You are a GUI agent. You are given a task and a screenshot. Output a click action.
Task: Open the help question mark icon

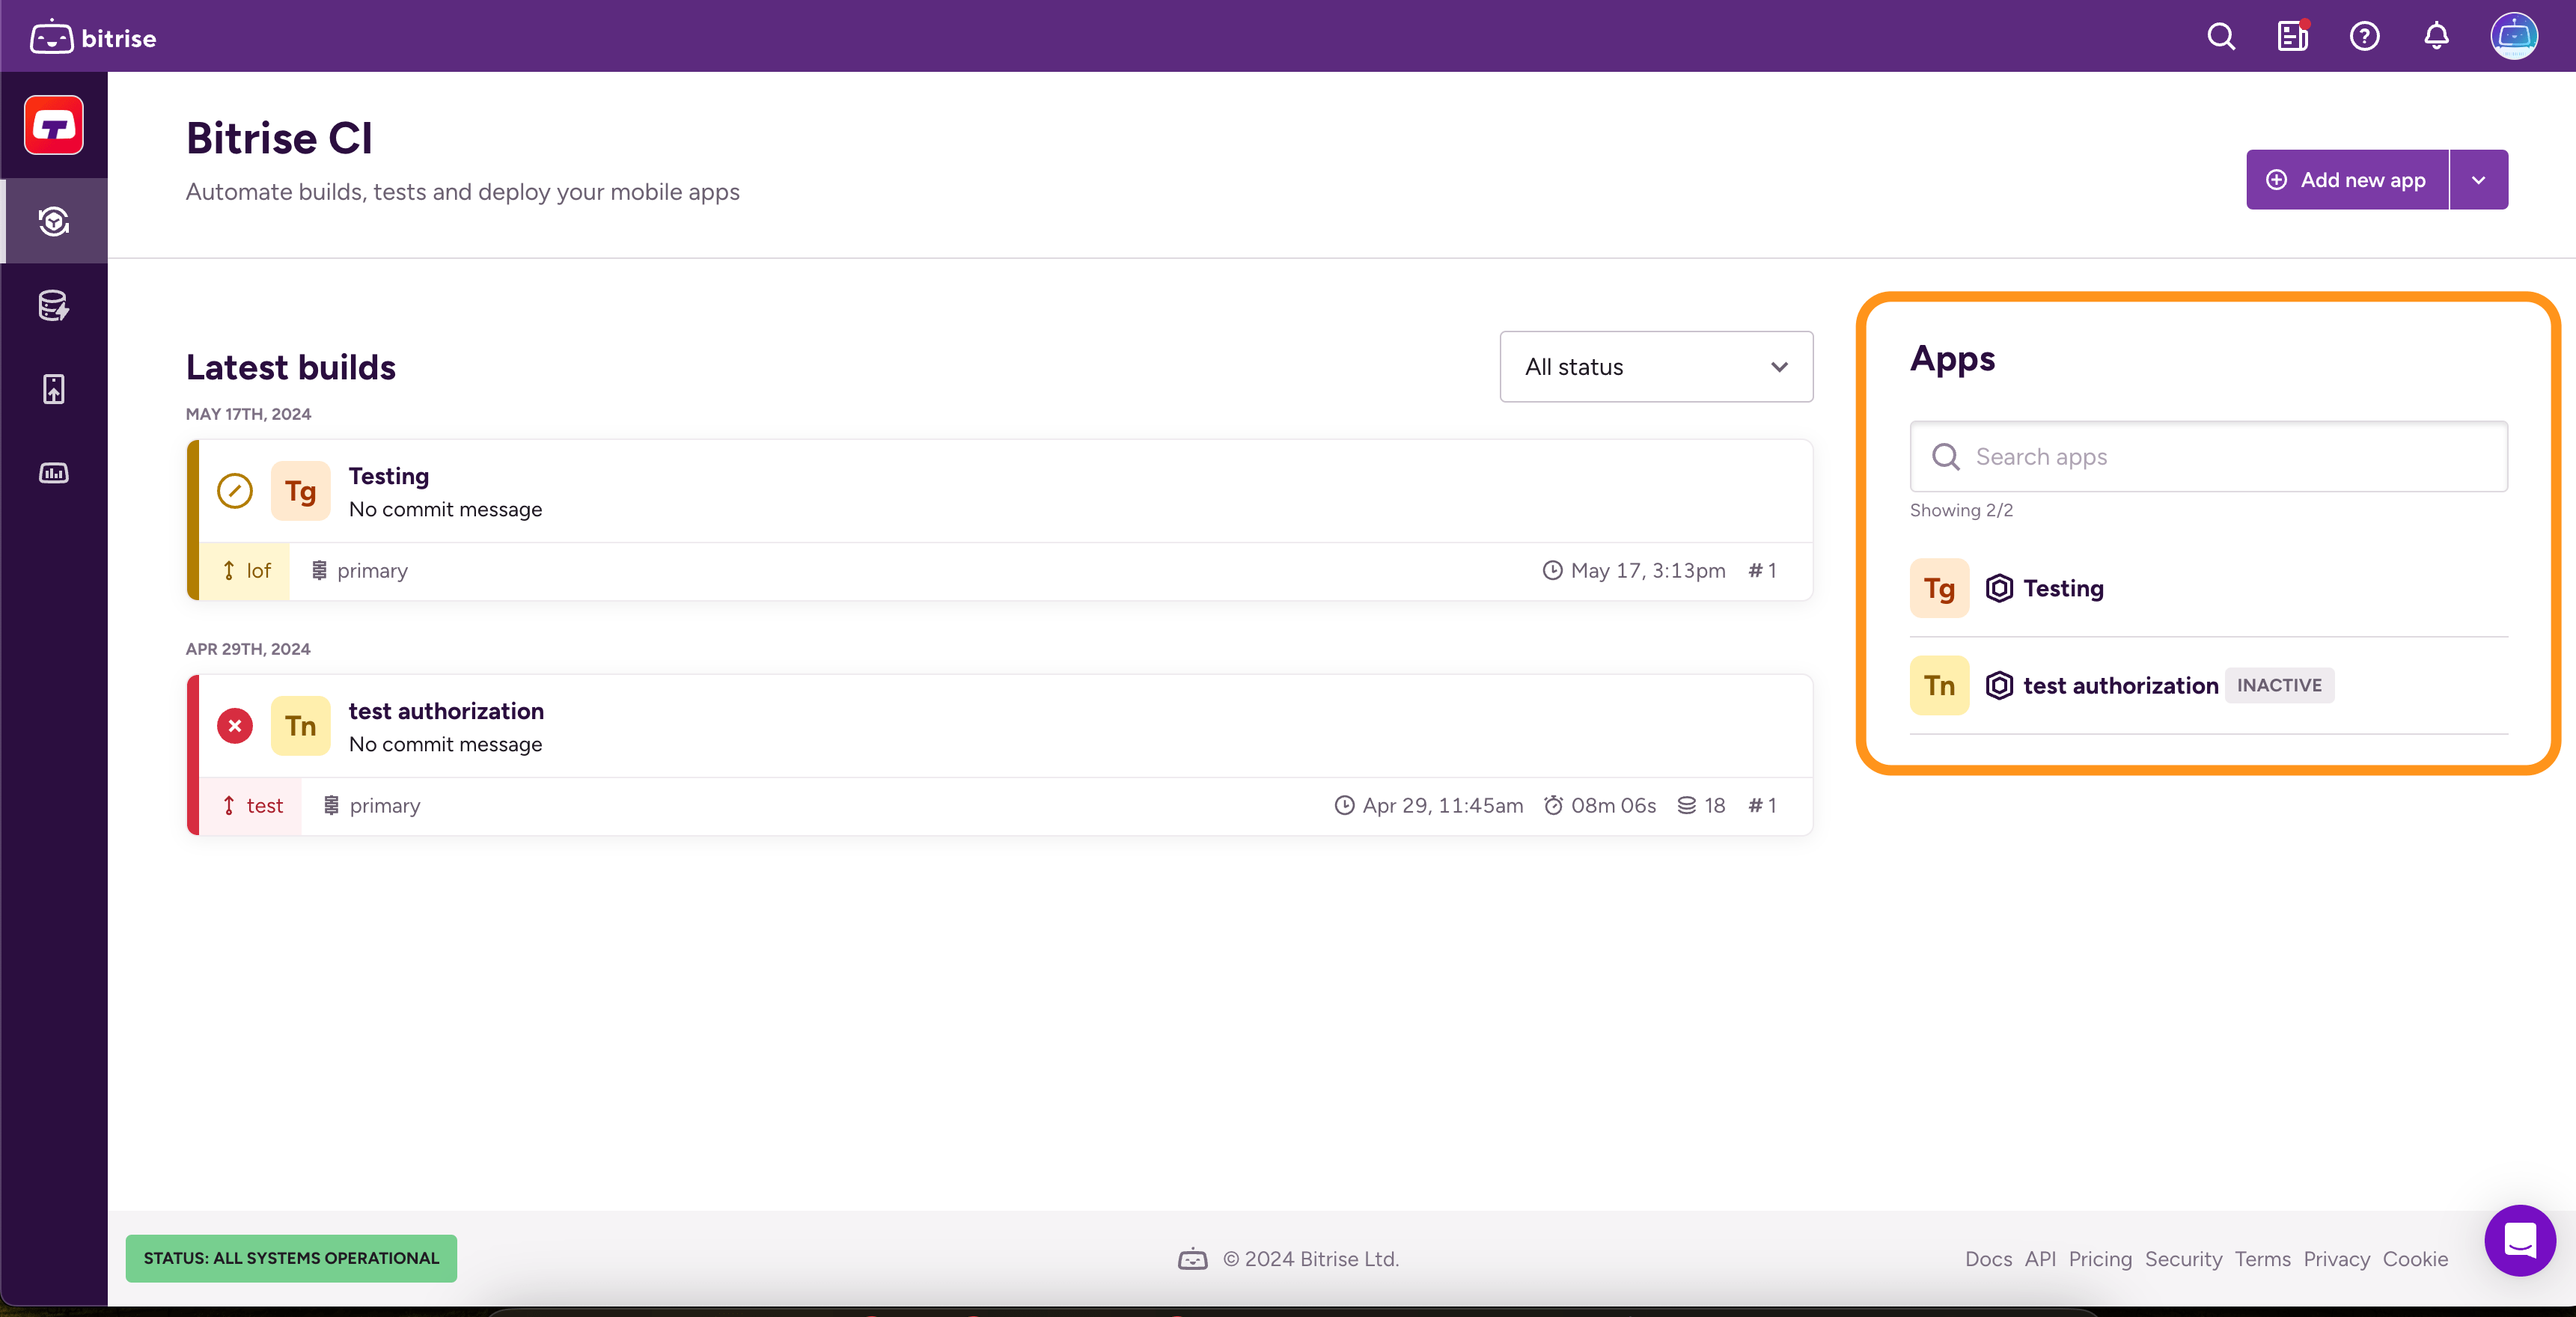pos(2364,37)
